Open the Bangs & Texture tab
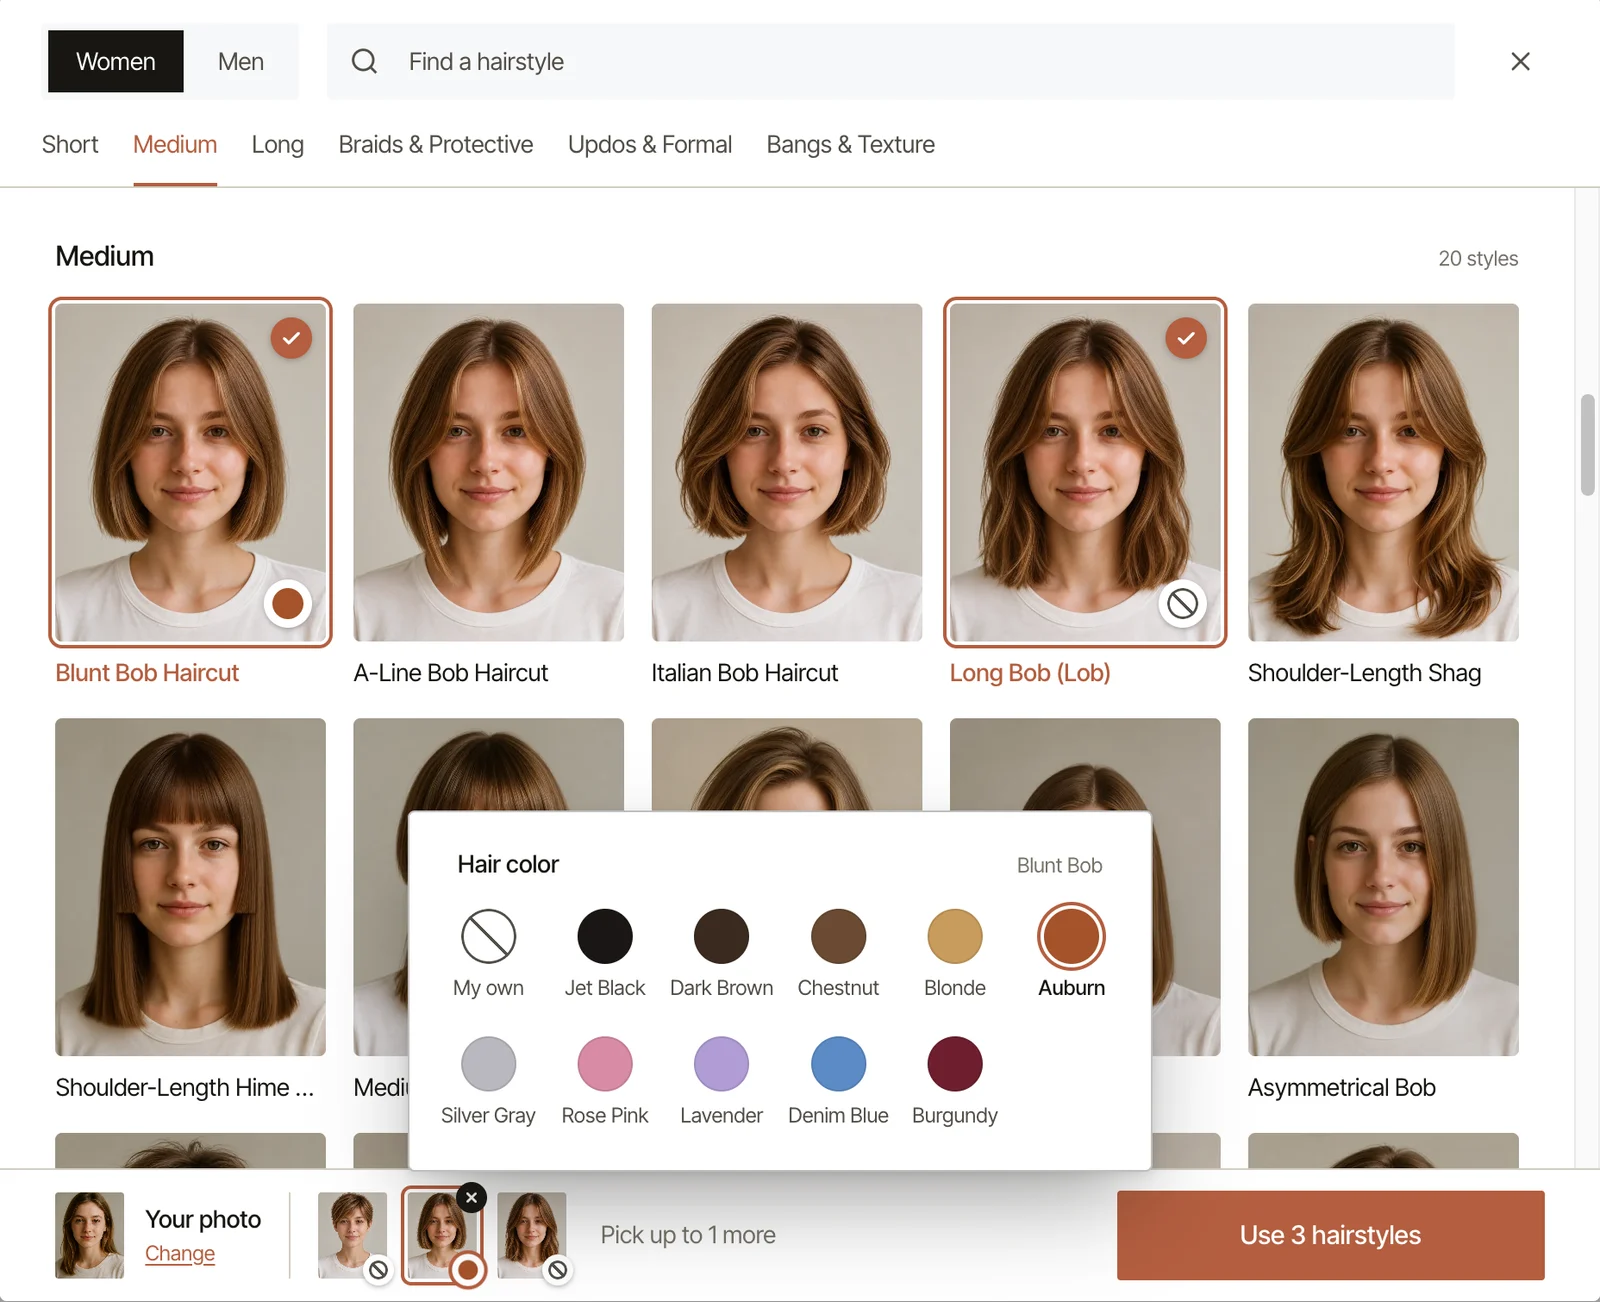 (x=851, y=145)
